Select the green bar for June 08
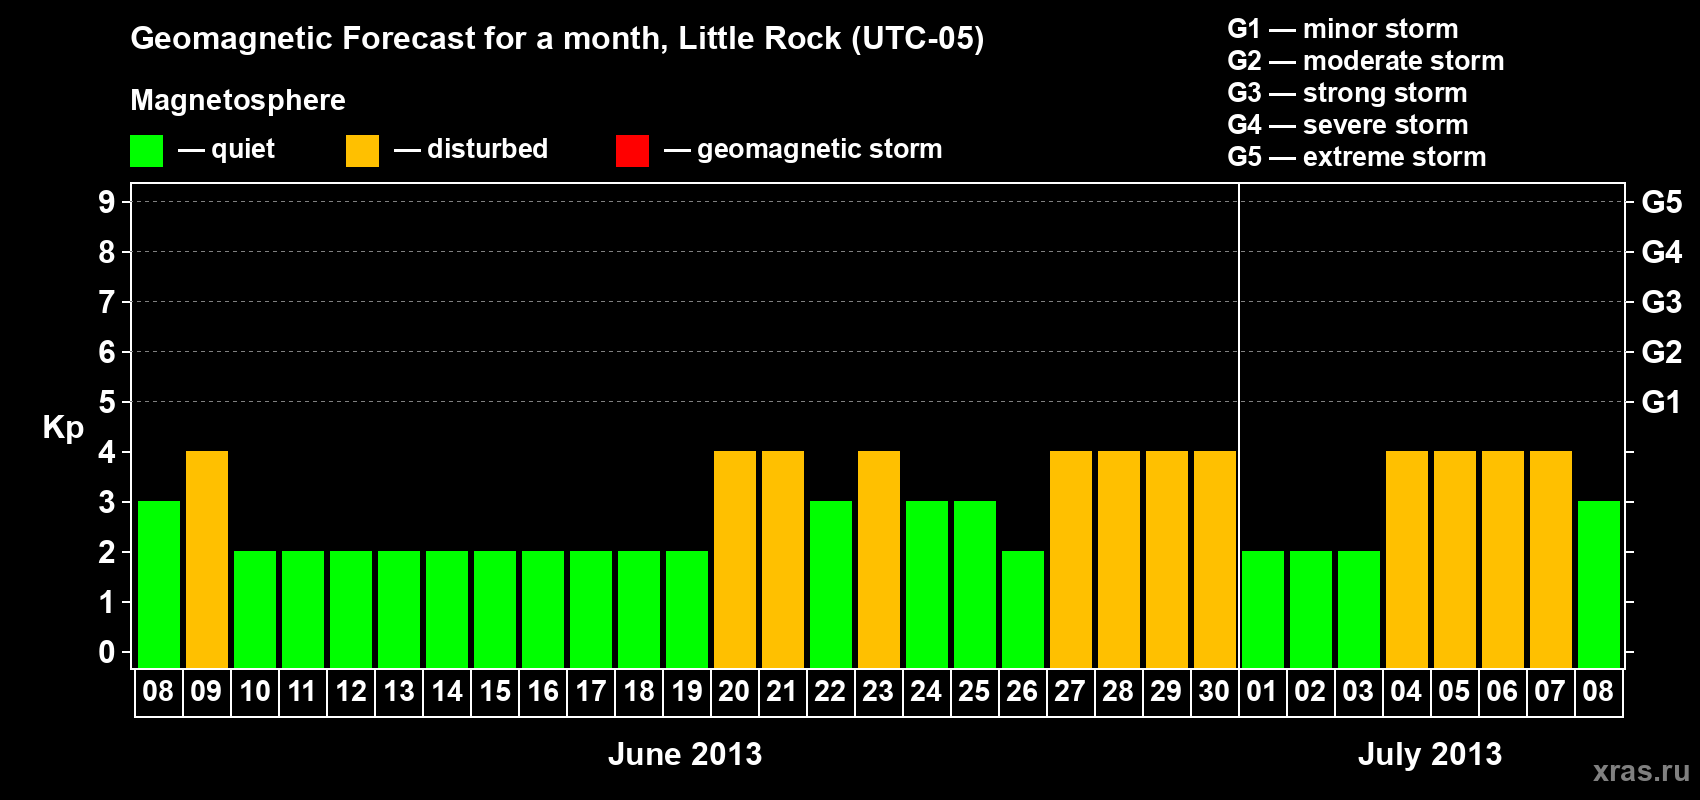This screenshot has height=800, width=1700. [159, 584]
